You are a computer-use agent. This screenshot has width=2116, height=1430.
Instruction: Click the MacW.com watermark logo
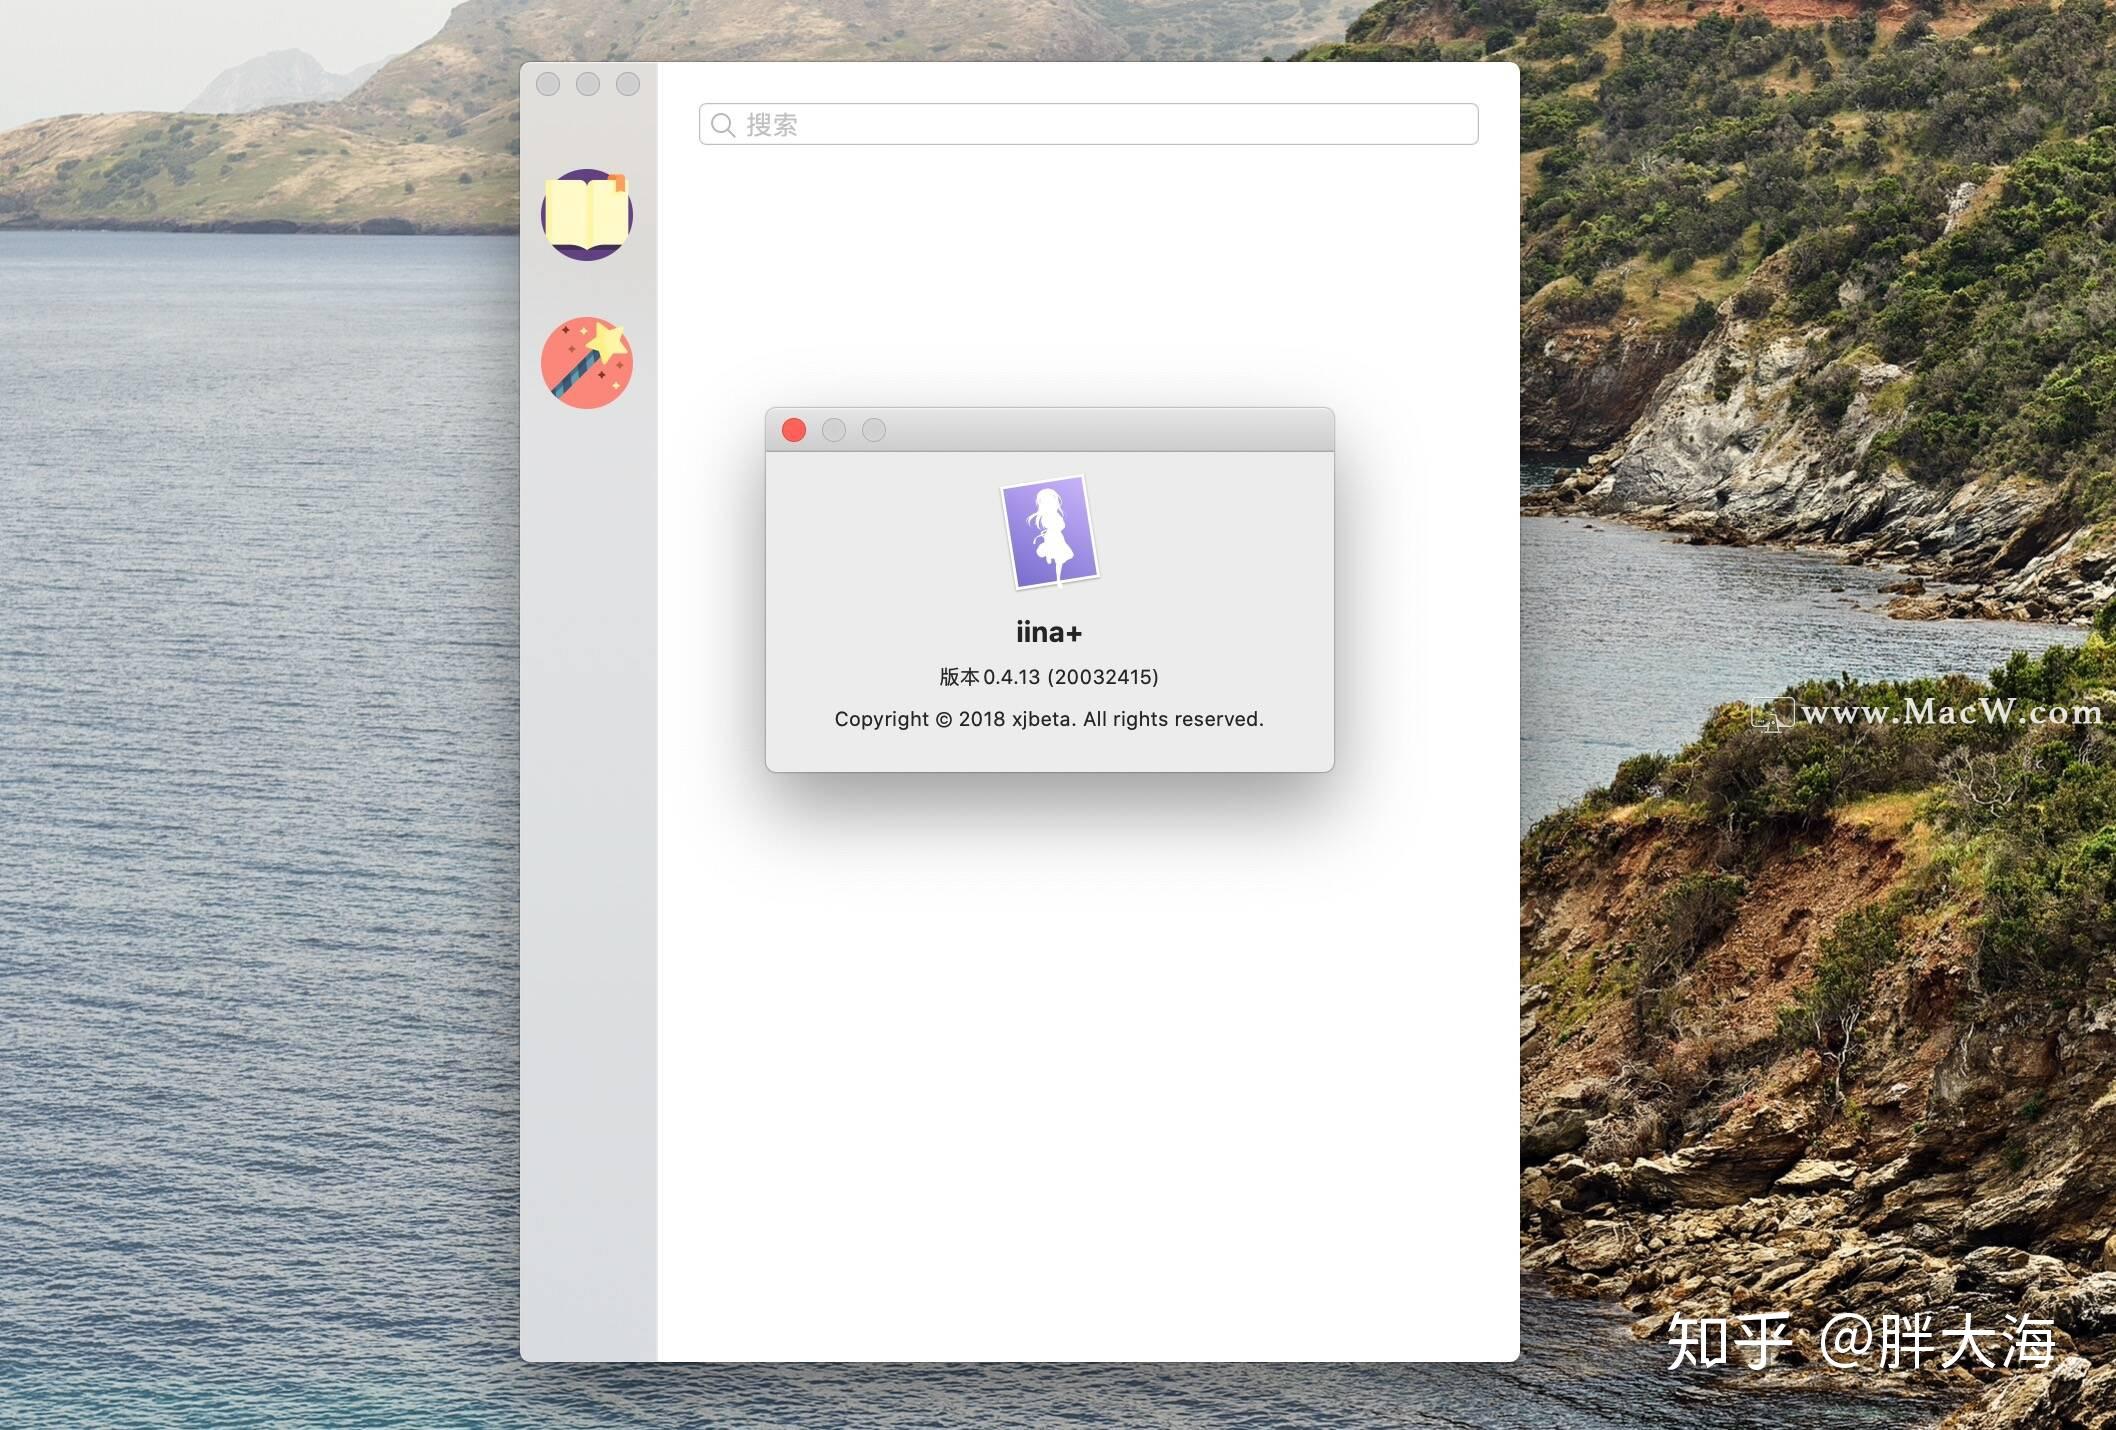(1775, 714)
